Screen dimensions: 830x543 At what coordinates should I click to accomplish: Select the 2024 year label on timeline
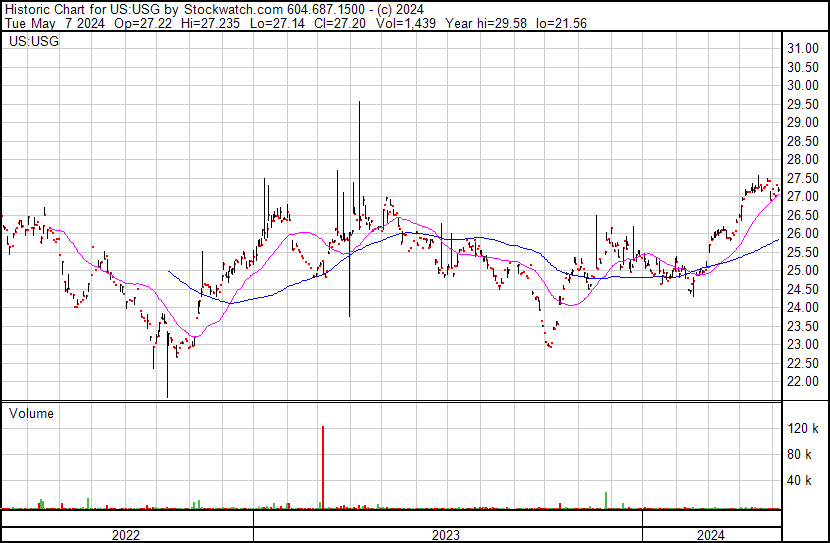[x=711, y=535]
